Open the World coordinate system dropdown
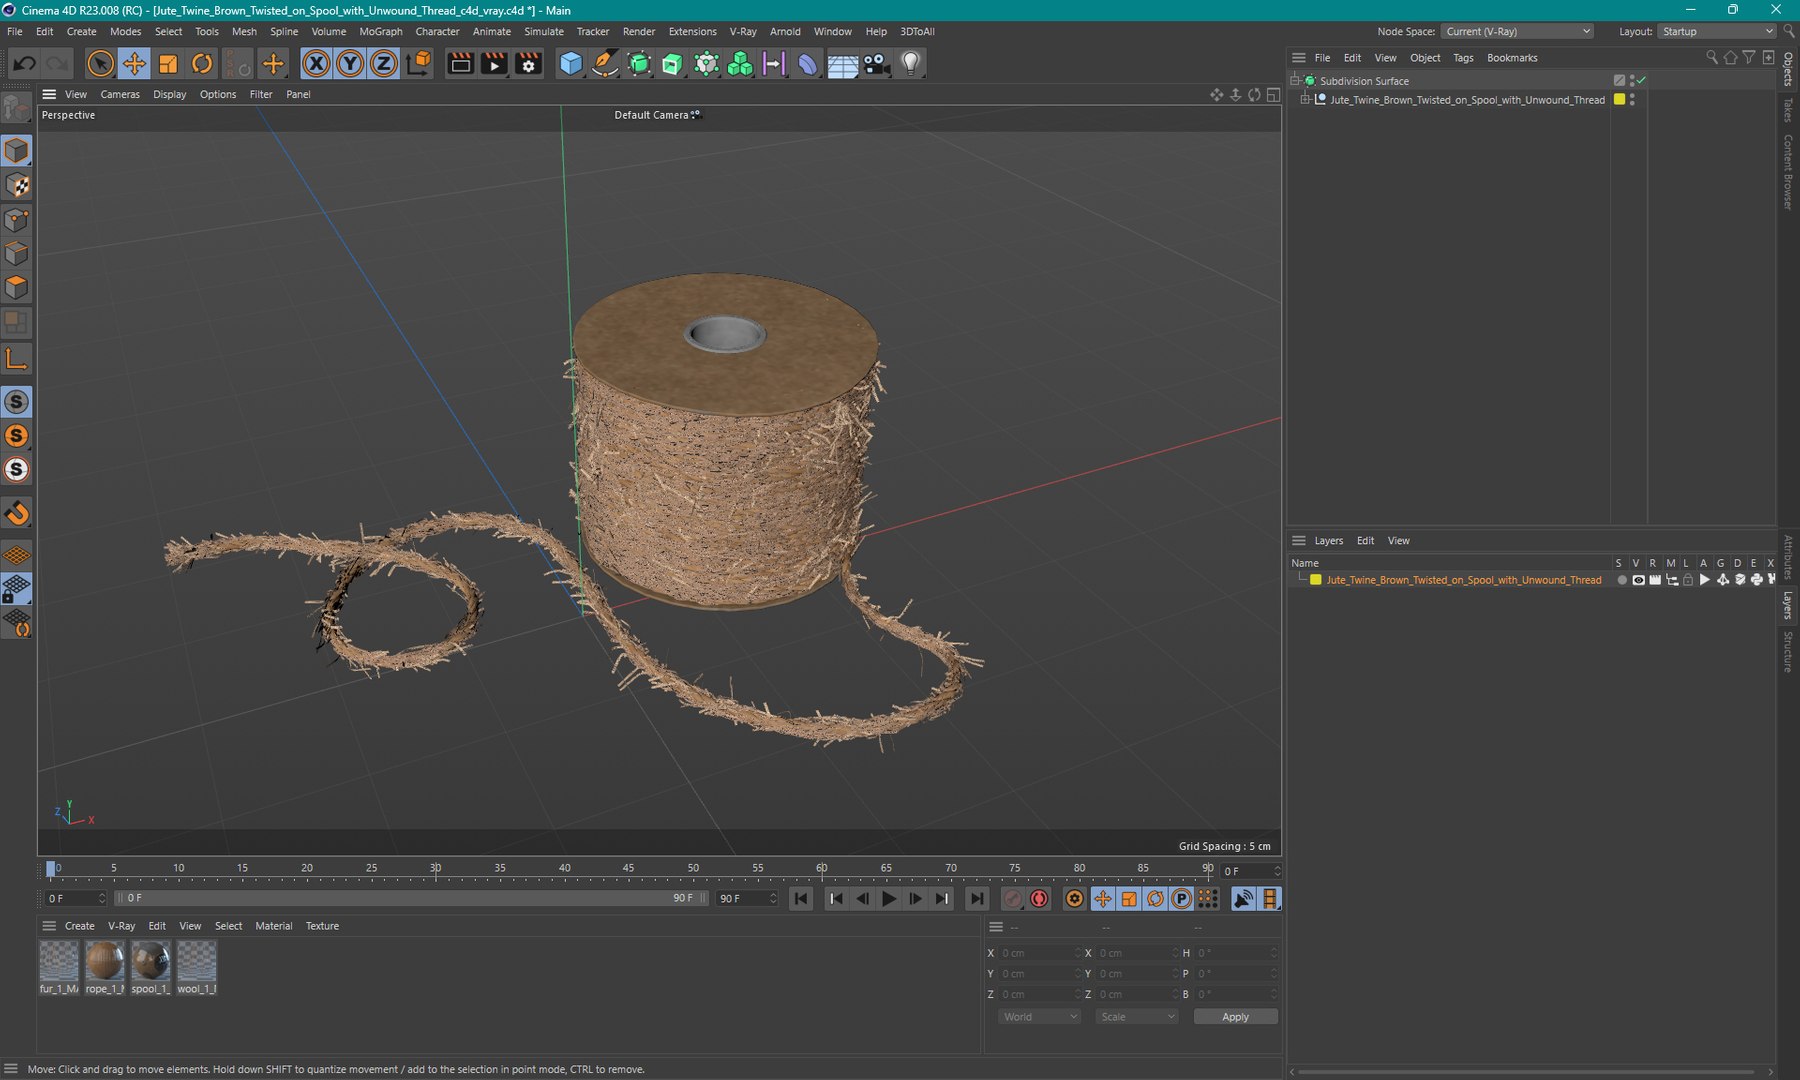 coord(1039,1017)
